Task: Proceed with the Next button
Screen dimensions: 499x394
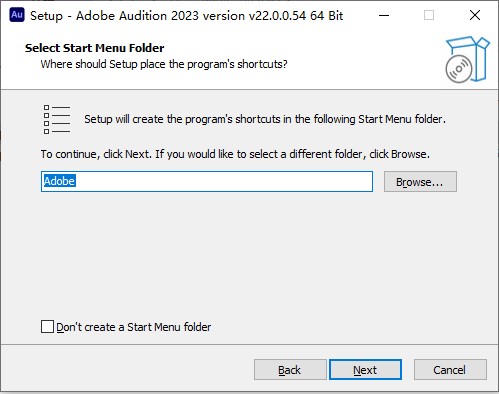Action: click(365, 370)
